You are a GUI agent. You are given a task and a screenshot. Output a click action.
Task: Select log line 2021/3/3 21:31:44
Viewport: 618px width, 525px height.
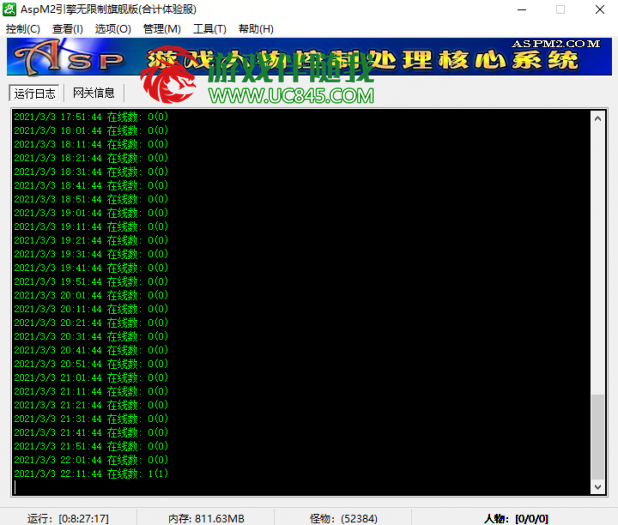pyautogui.click(x=91, y=419)
